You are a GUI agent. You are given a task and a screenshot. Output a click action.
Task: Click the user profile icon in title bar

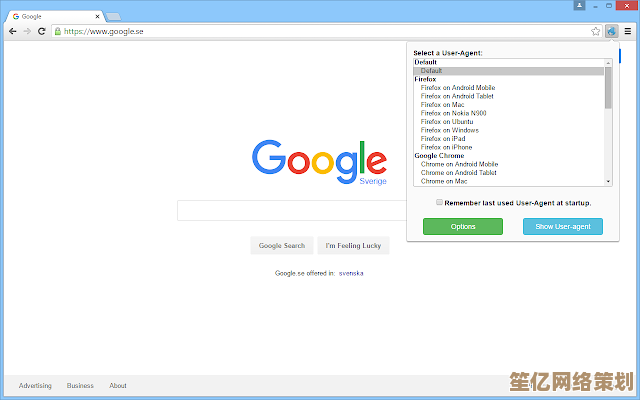click(579, 6)
